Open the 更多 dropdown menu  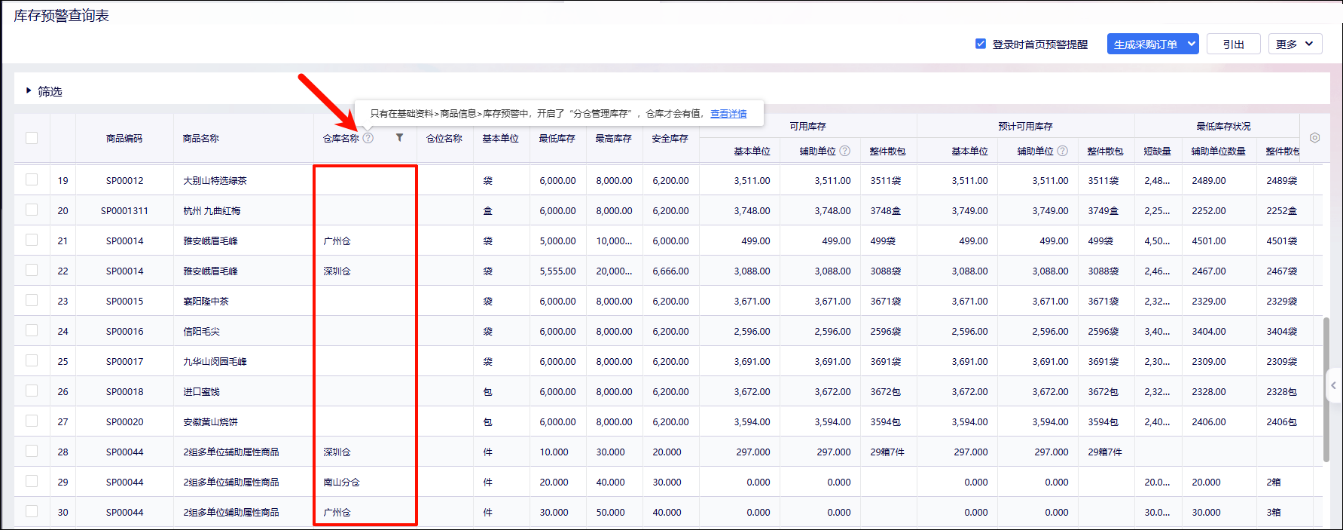pyautogui.click(x=1296, y=44)
